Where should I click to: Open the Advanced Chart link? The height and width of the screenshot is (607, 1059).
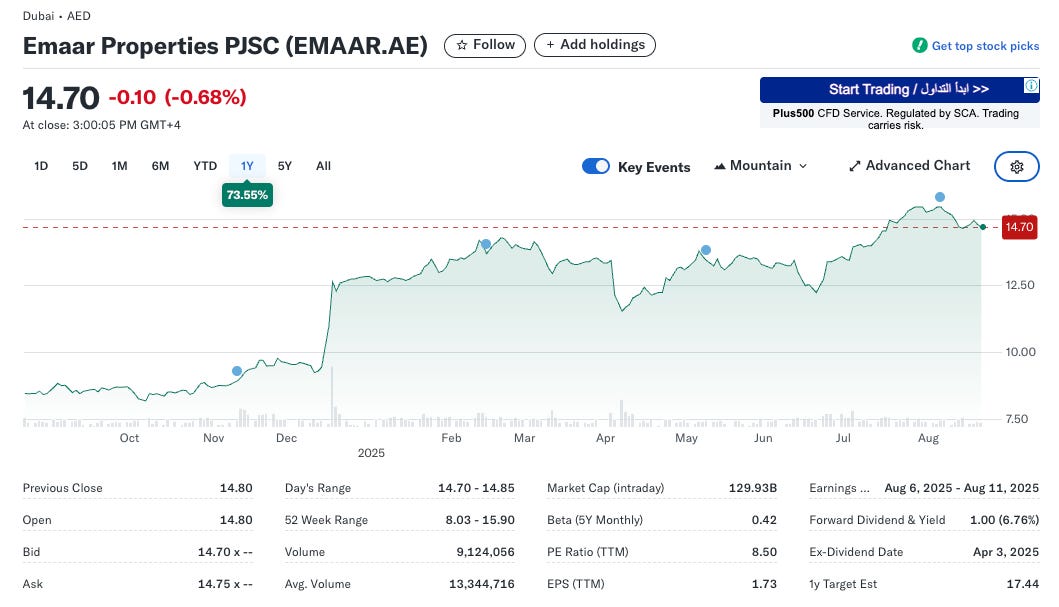point(910,166)
